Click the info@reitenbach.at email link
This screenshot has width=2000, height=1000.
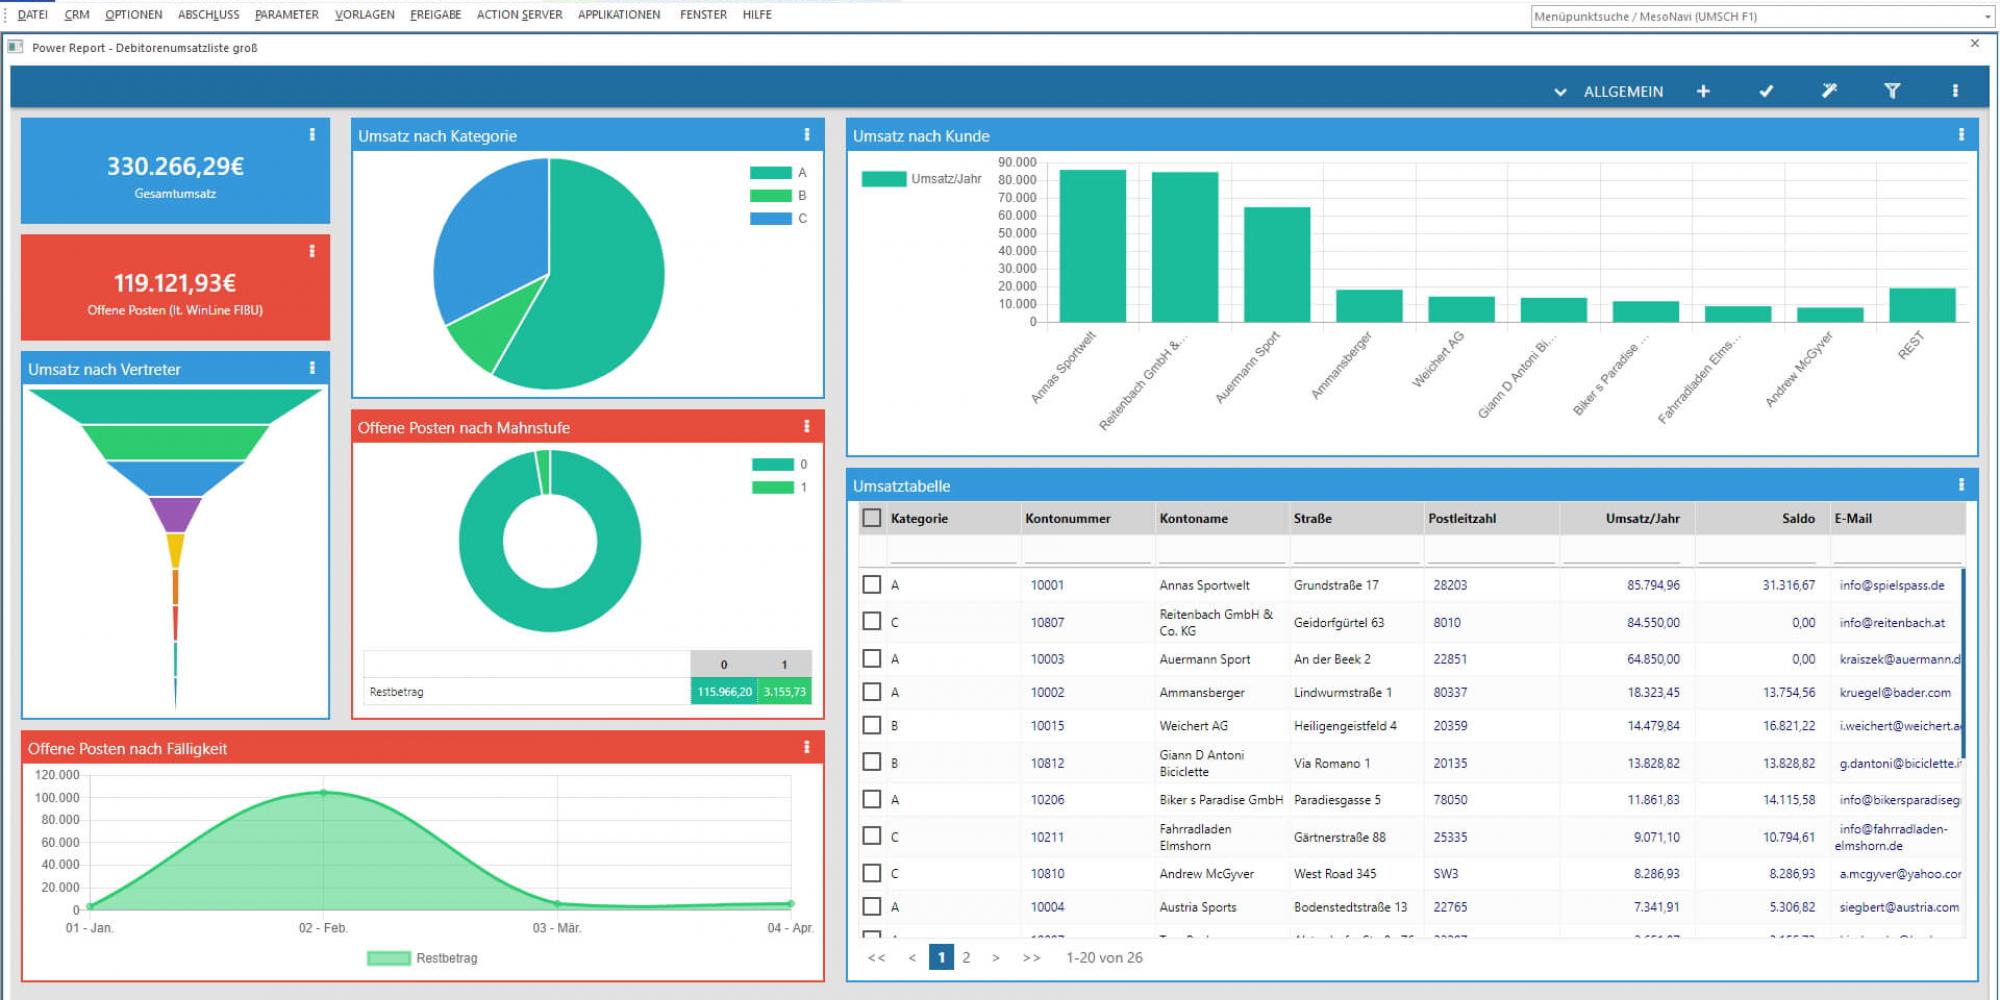click(1892, 622)
